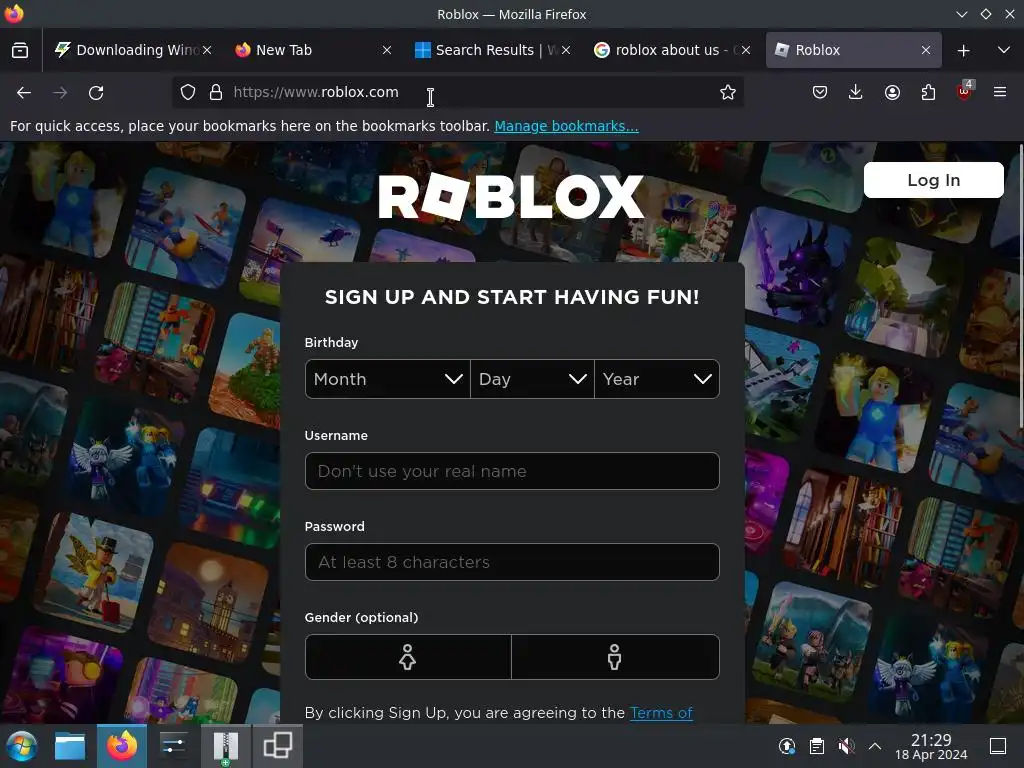This screenshot has width=1024, height=768.
Task: Focus the Username input field
Action: point(512,471)
